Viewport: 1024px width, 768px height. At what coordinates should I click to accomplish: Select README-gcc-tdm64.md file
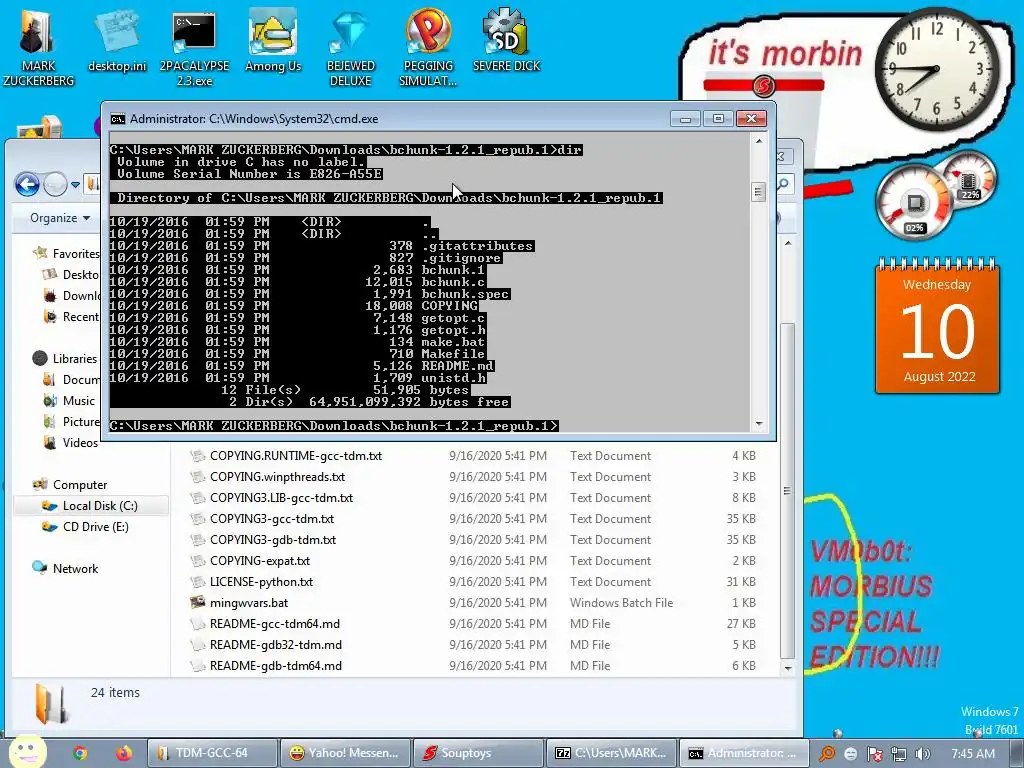tap(275, 624)
